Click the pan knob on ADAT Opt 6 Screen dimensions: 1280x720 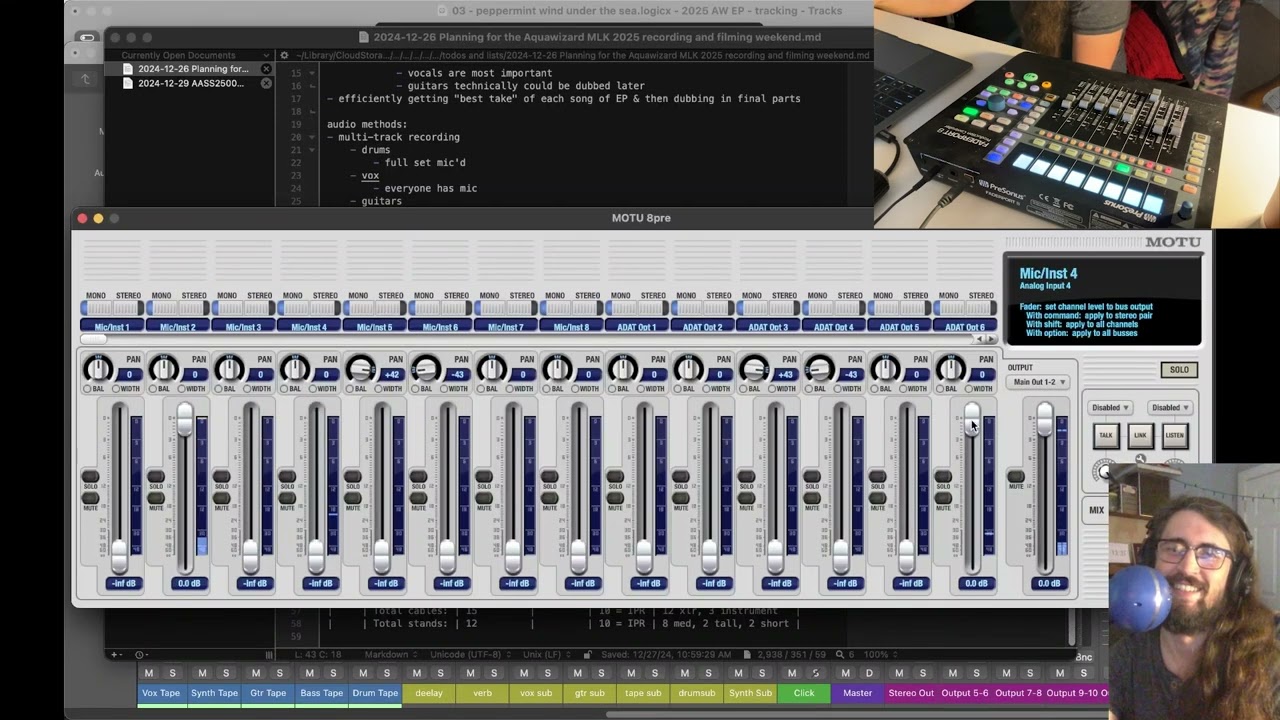point(951,368)
